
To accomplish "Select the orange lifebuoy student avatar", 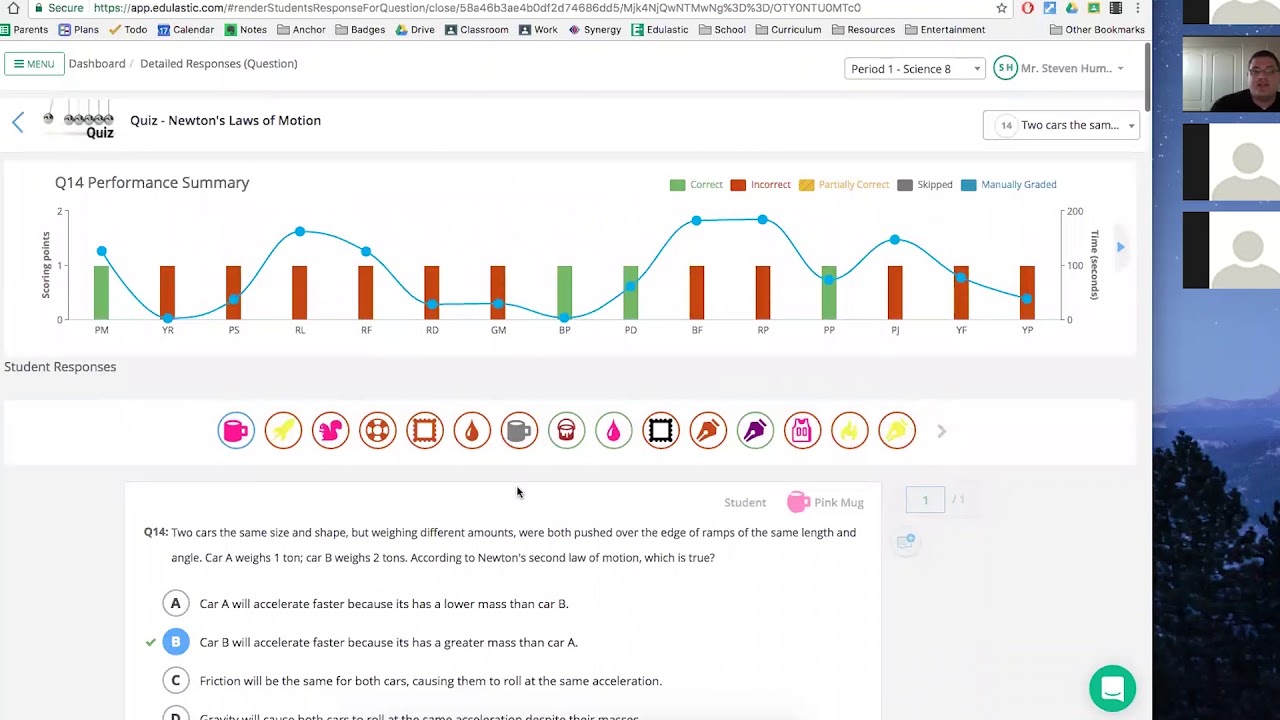I will click(378, 430).
